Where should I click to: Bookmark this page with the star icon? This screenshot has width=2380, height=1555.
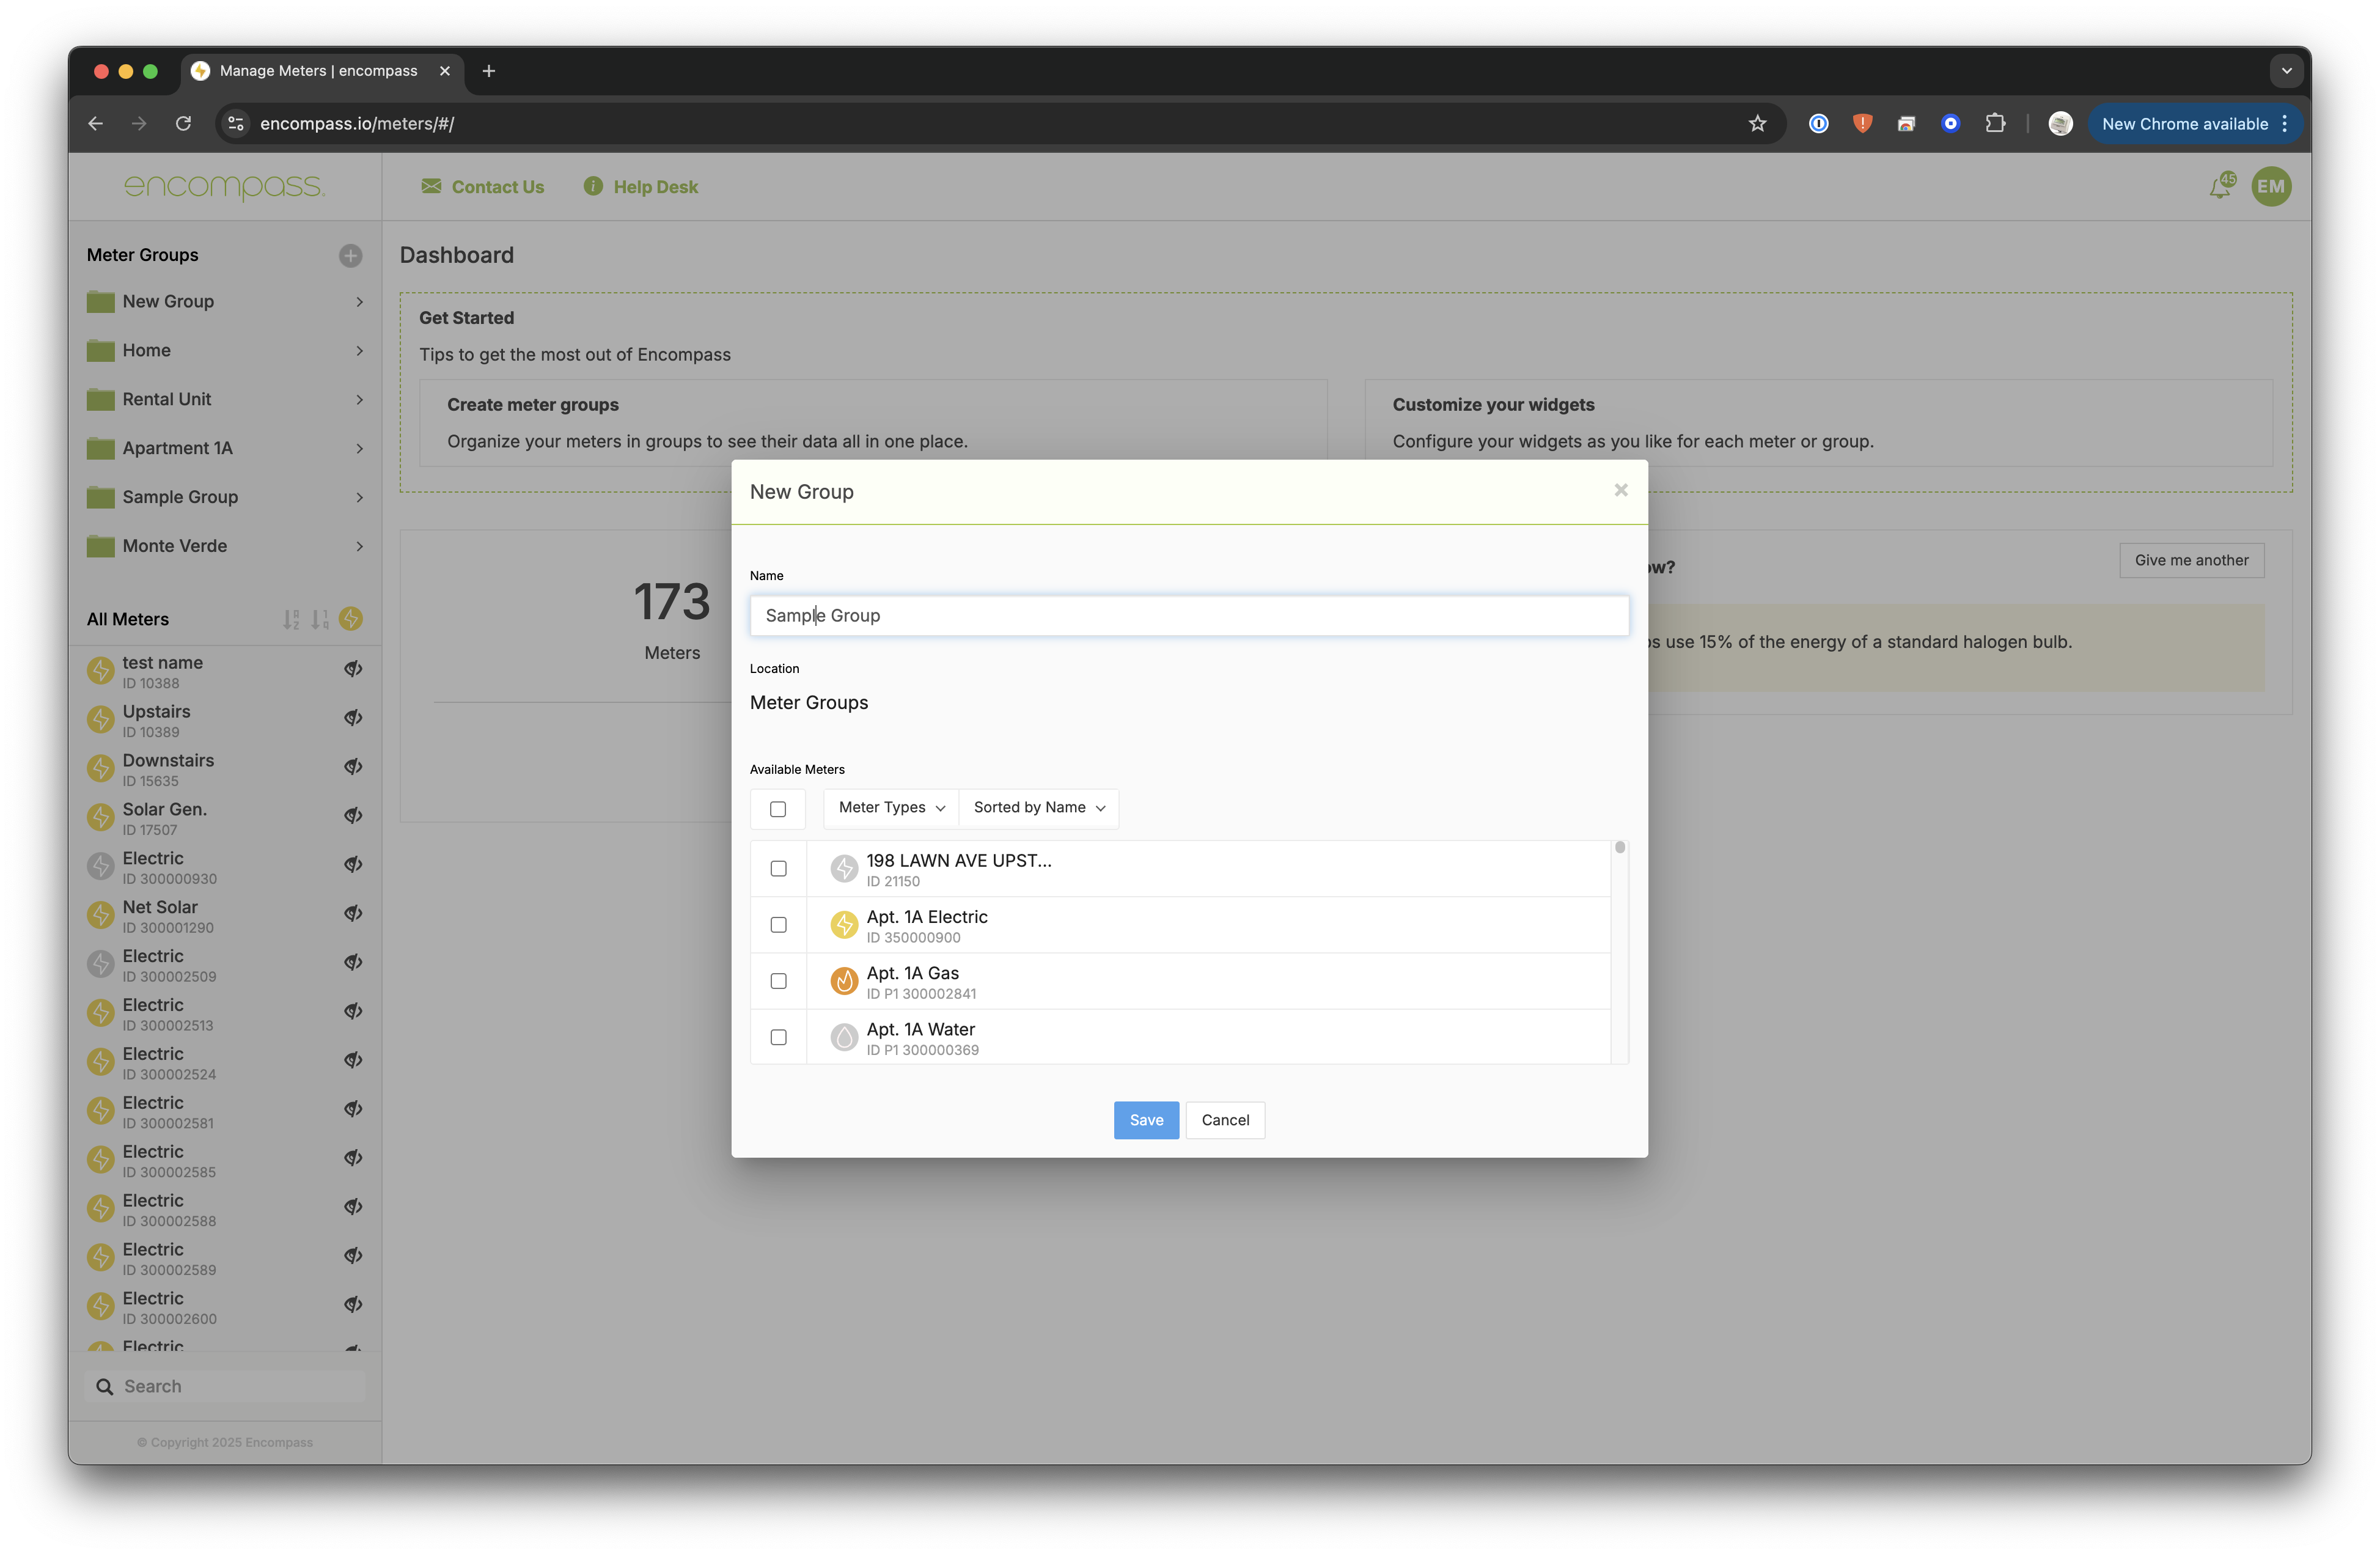[x=1757, y=124]
